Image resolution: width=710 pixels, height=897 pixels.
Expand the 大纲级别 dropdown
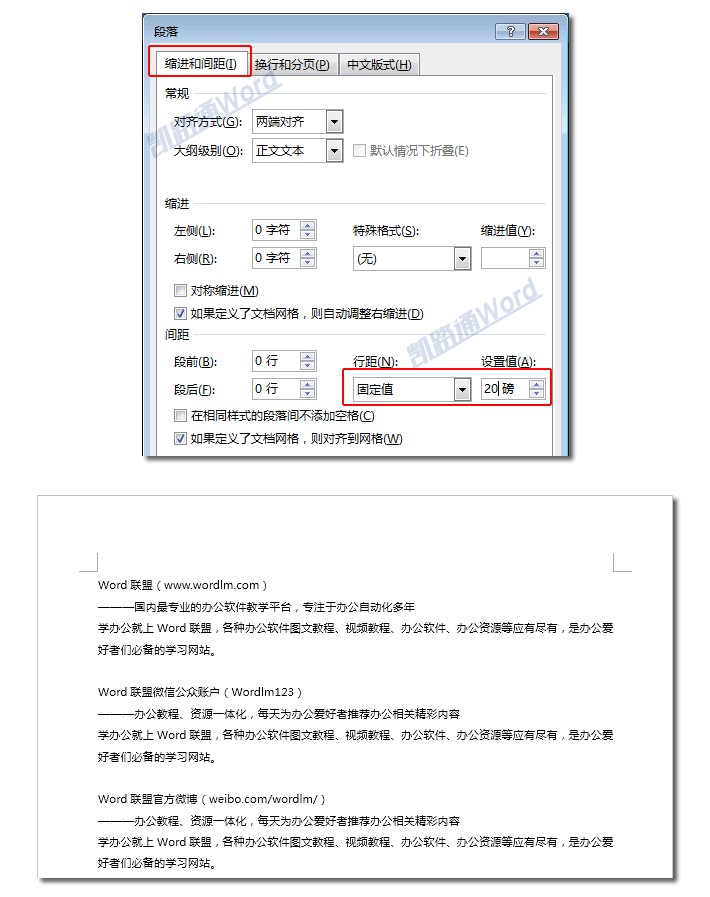(x=334, y=151)
